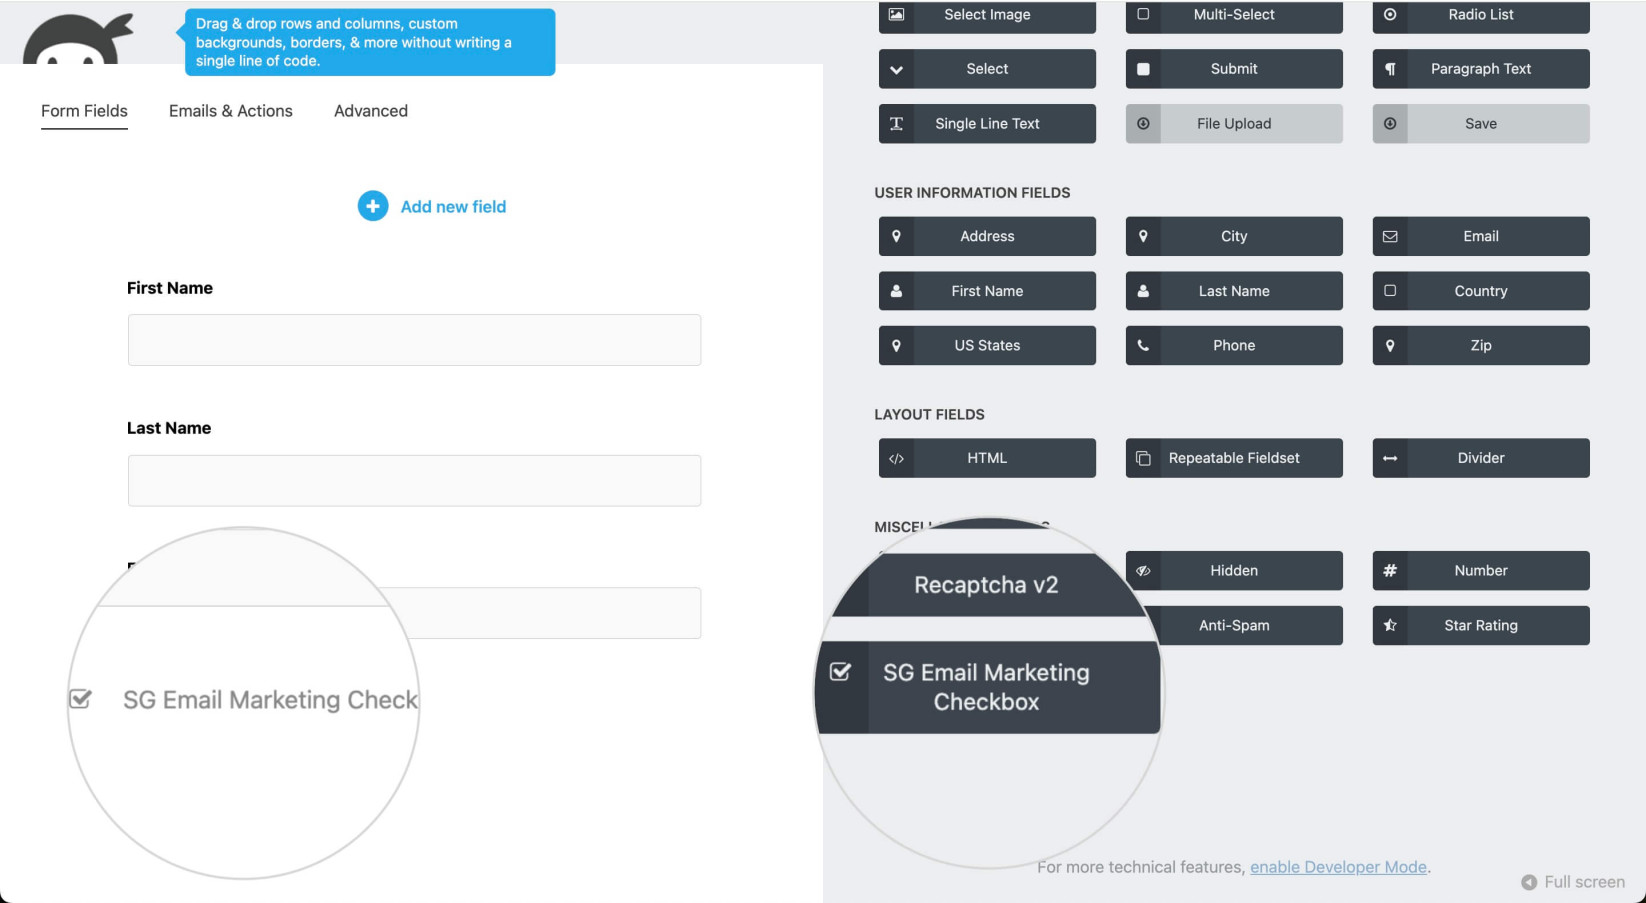This screenshot has height=903, width=1646.
Task: Click the Repeatable Fieldset copy icon
Action: [x=1143, y=458]
